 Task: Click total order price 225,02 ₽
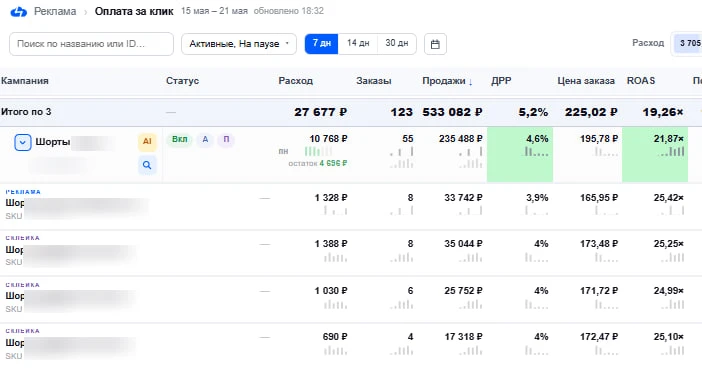(x=591, y=112)
